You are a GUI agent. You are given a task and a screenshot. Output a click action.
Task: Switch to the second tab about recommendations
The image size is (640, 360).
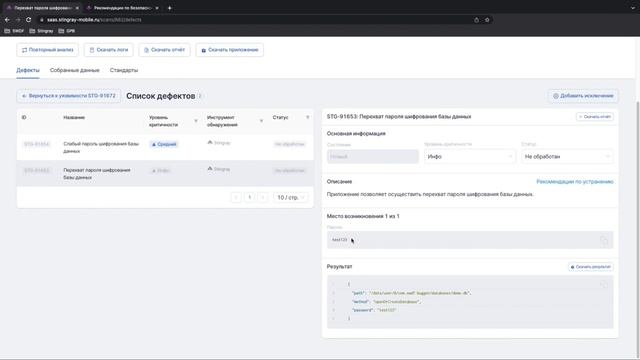(122, 8)
